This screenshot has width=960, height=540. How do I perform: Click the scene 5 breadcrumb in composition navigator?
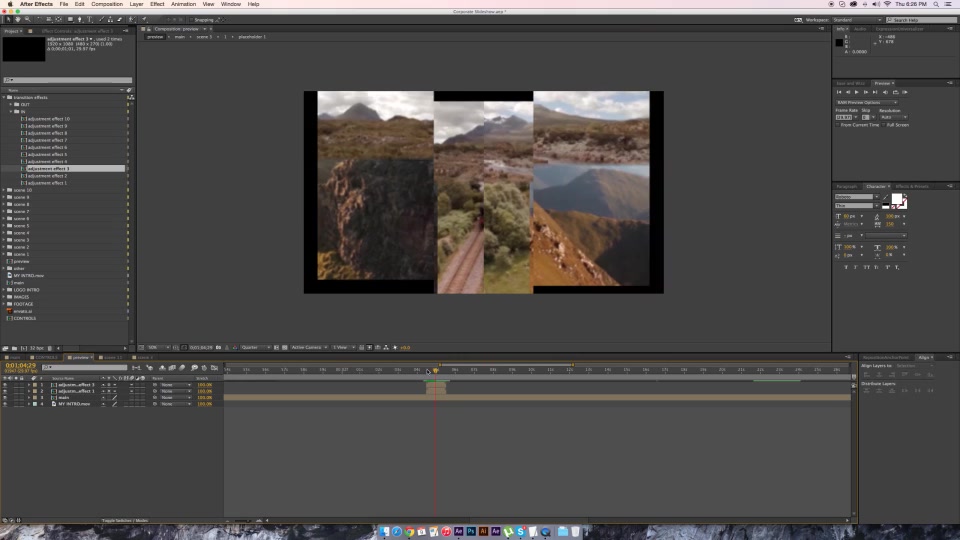click(x=204, y=37)
